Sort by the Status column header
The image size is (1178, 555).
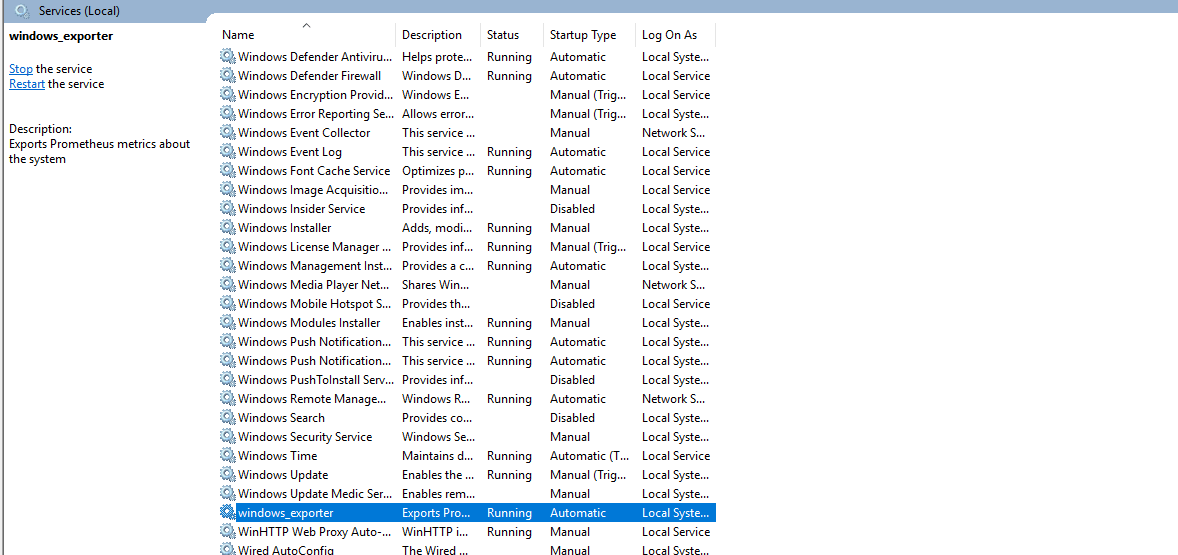point(503,35)
